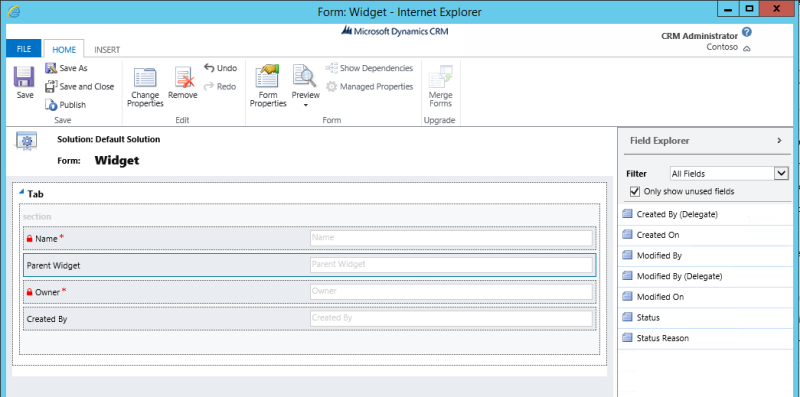Click the Internet Explorer logo in title bar
The image size is (800, 397).
pyautogui.click(x=14, y=11)
